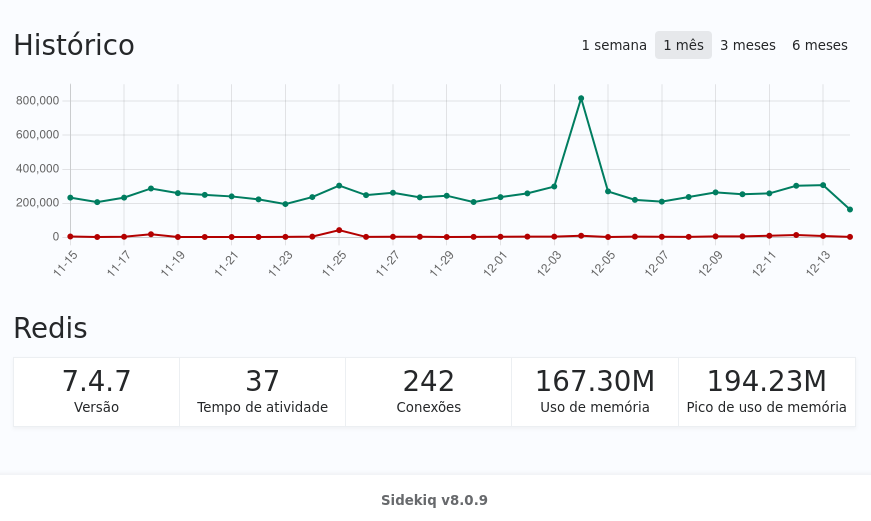
Task: Switch history to "6 meses"
Action: 819,45
